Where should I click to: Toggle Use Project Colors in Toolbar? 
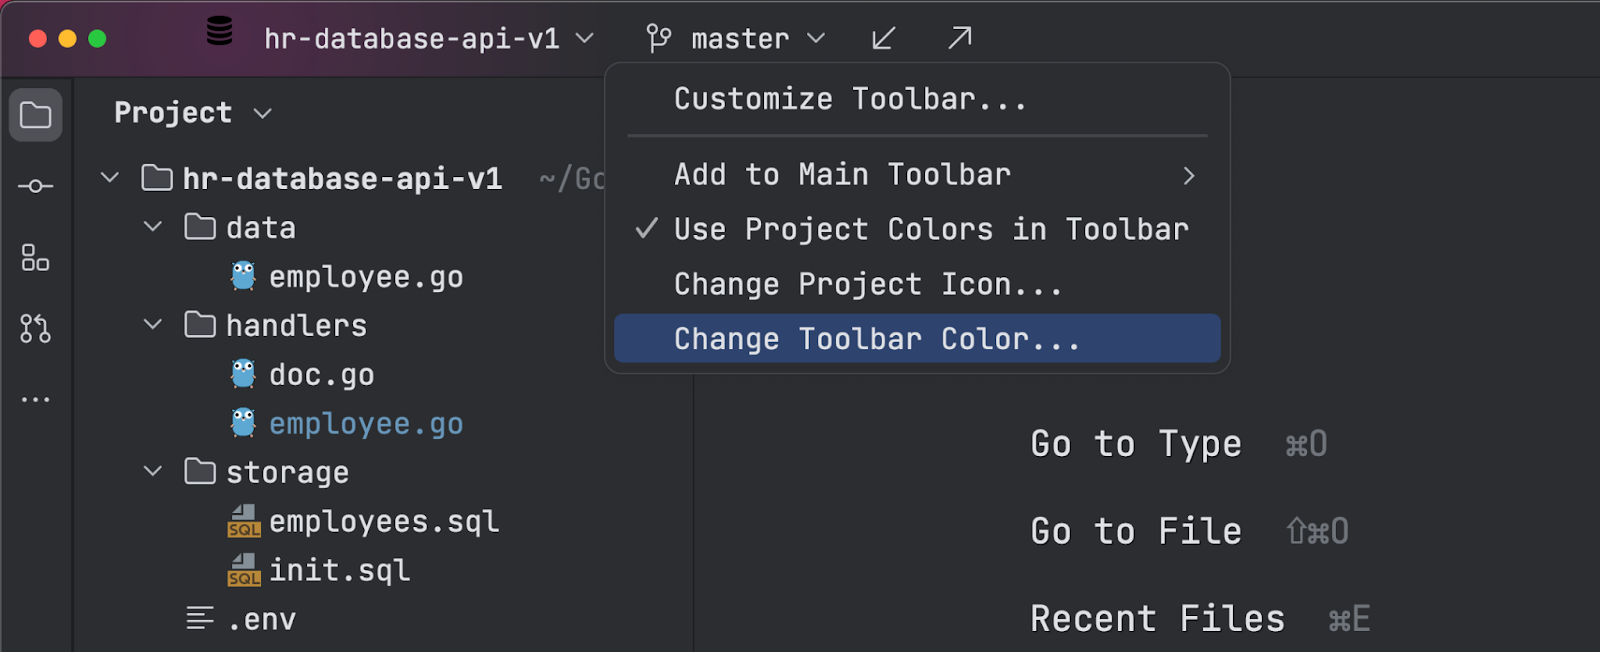click(930, 230)
